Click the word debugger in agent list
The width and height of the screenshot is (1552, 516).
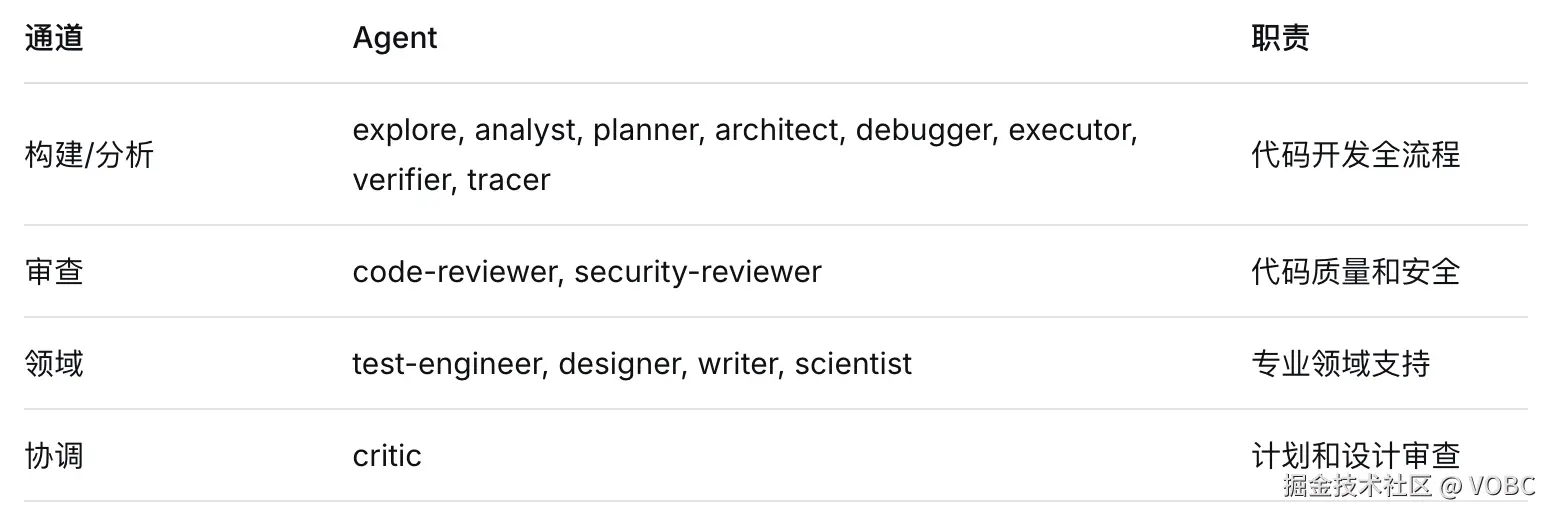point(927,131)
